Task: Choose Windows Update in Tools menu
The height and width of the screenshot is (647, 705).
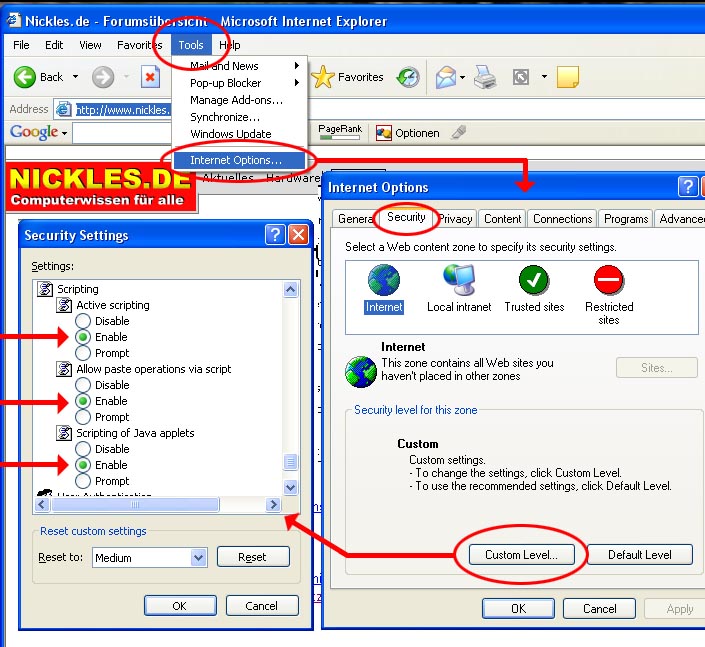Action: point(239,134)
